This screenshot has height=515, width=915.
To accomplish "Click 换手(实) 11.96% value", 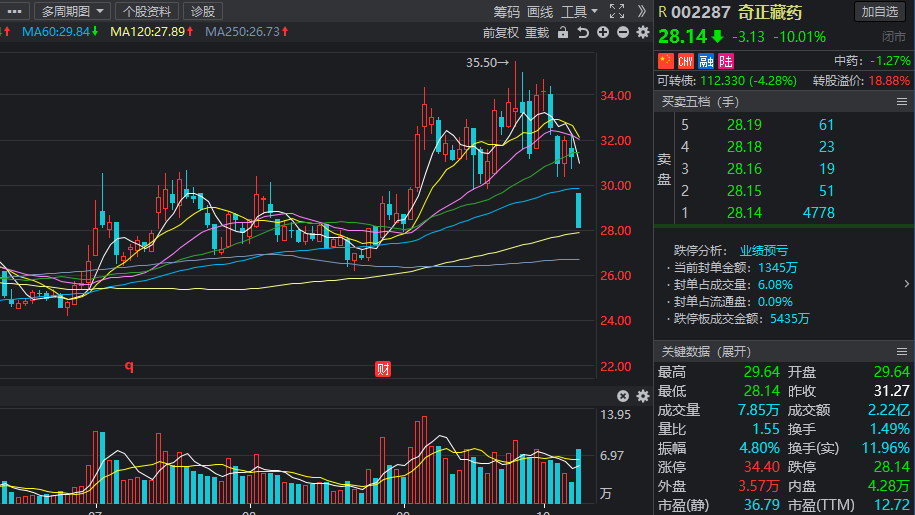I will pyautogui.click(x=886, y=448).
